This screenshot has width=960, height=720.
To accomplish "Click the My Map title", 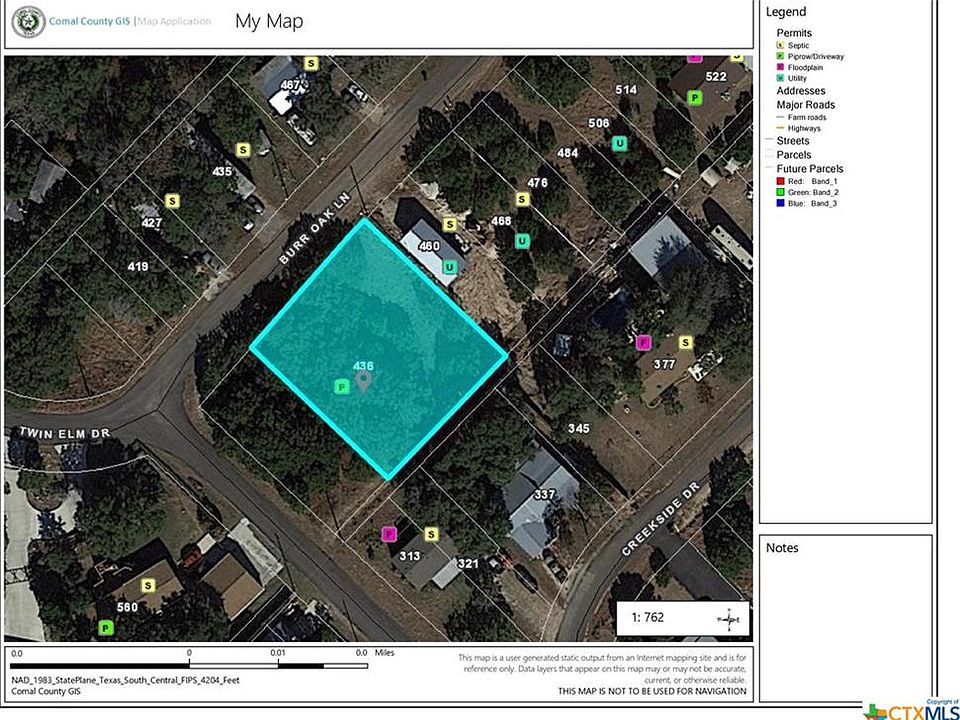I will 269,21.
